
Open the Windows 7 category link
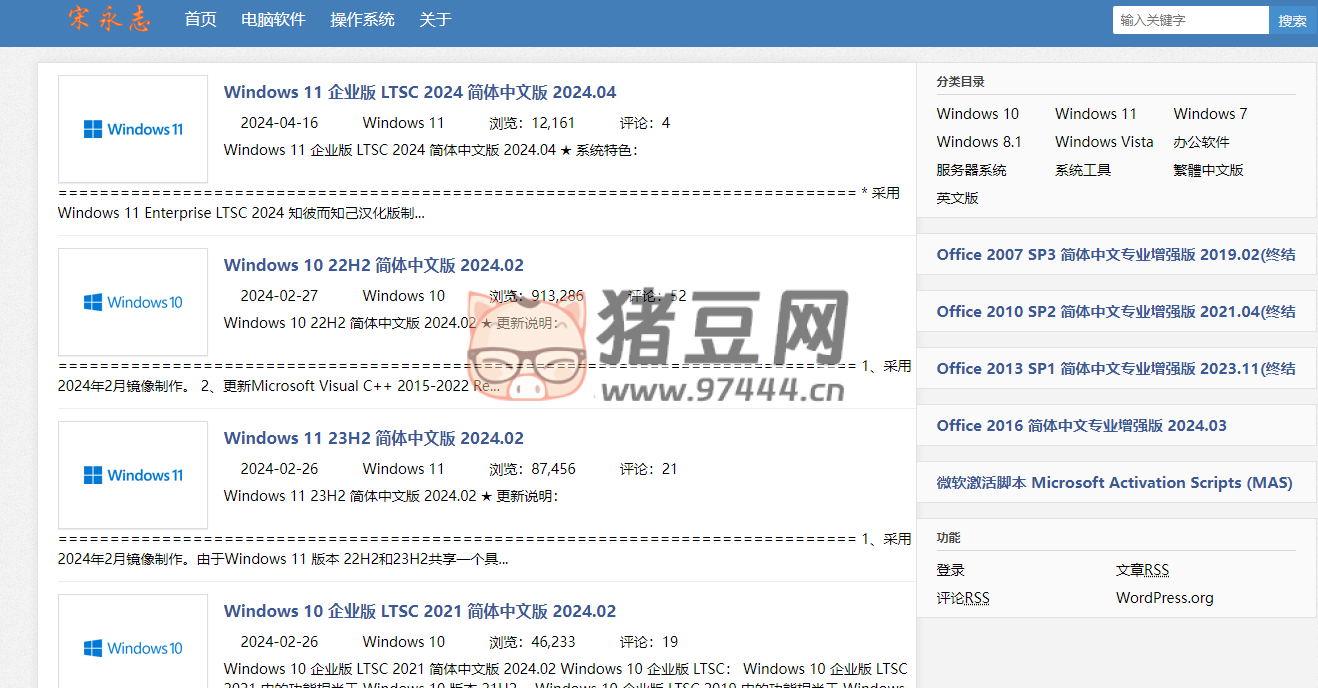pyautogui.click(x=1210, y=113)
